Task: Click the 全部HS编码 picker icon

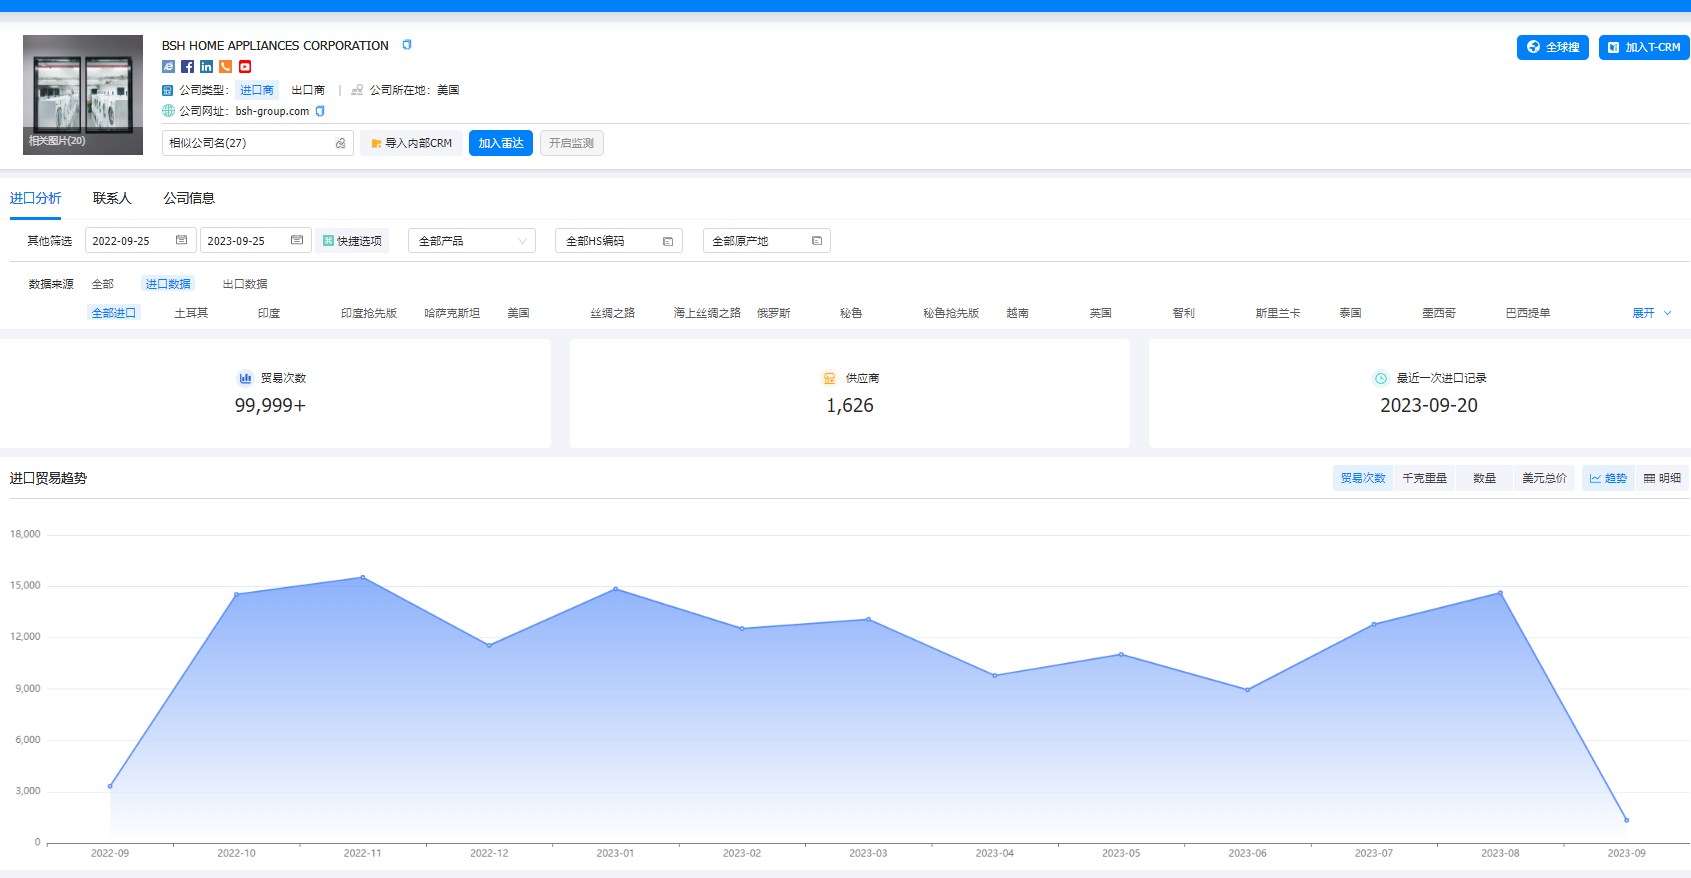Action: [x=668, y=241]
